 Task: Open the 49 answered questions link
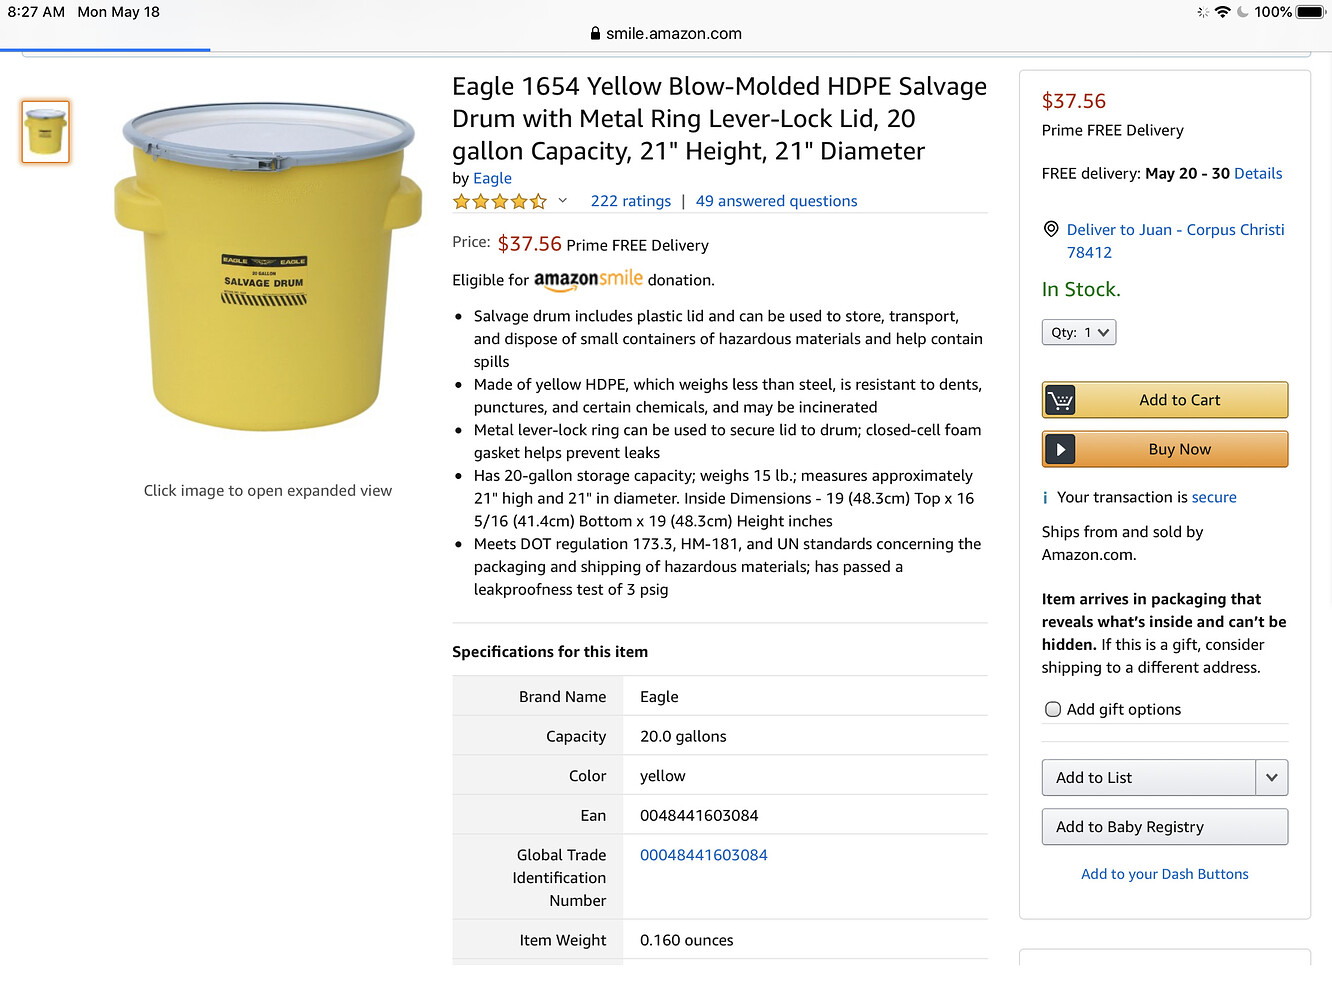(x=776, y=201)
